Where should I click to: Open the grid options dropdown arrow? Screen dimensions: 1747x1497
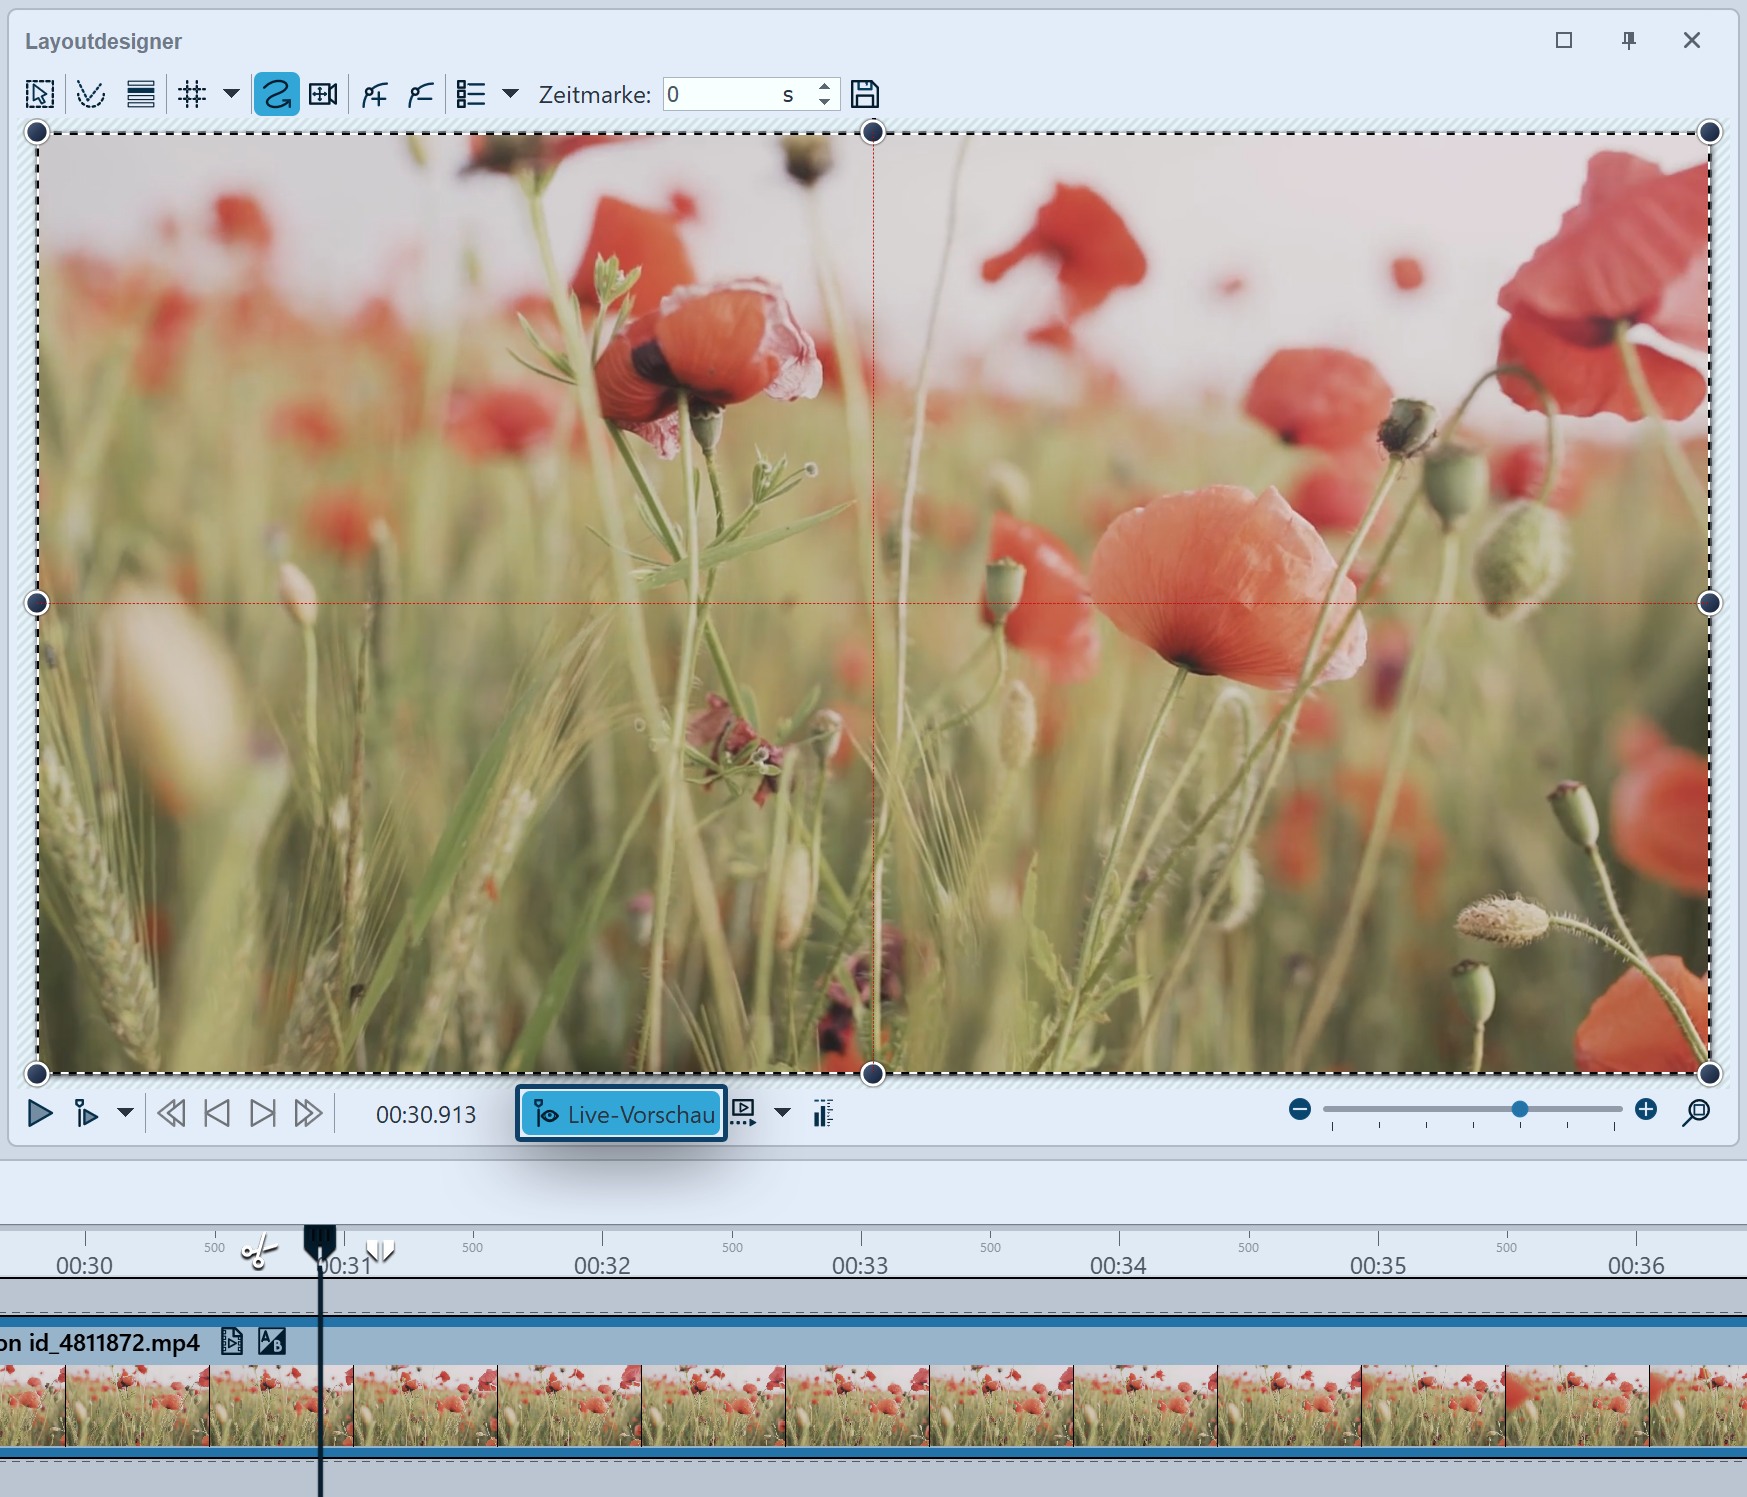coord(231,94)
